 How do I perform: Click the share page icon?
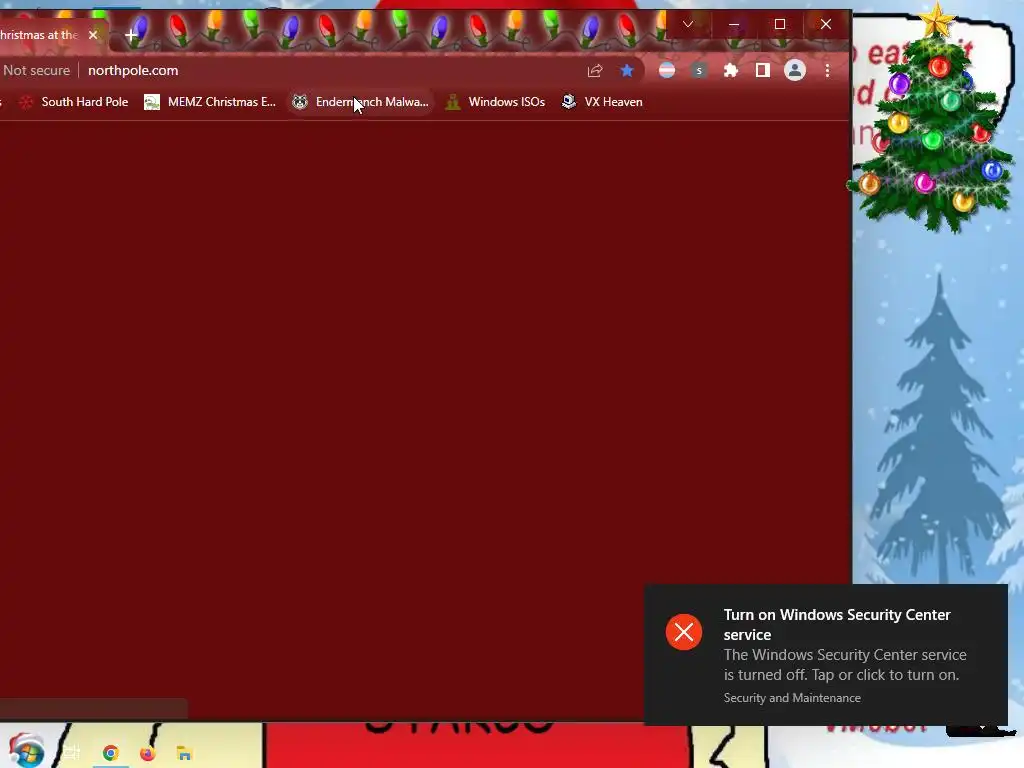point(594,71)
